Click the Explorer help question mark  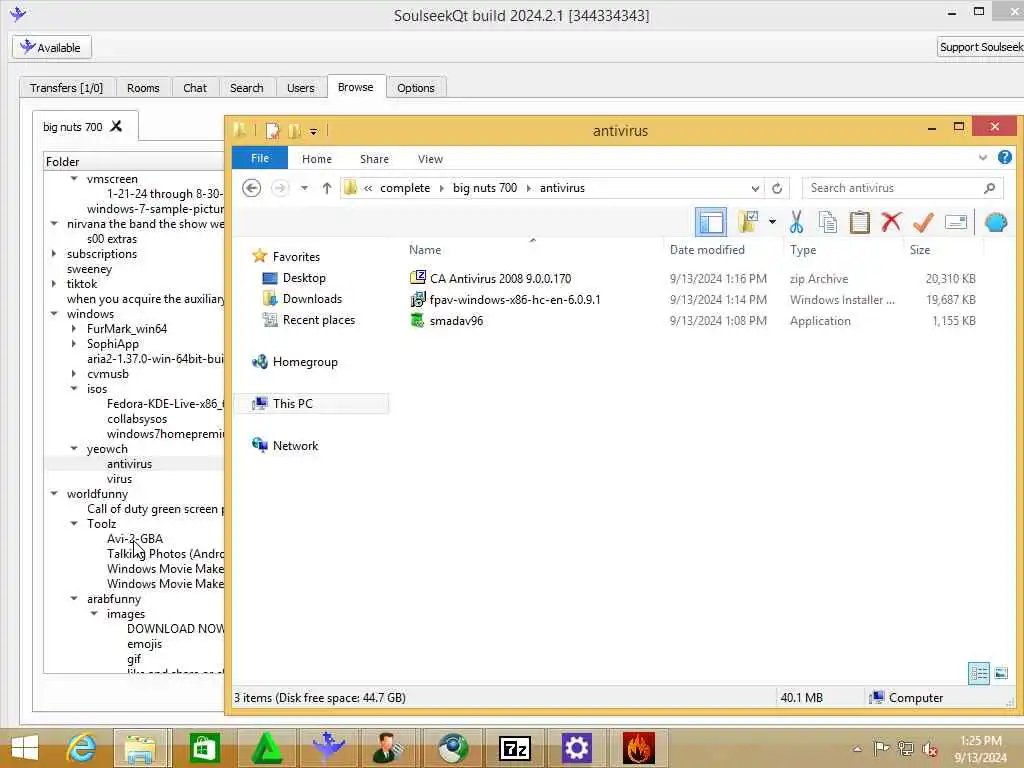[x=1004, y=157]
